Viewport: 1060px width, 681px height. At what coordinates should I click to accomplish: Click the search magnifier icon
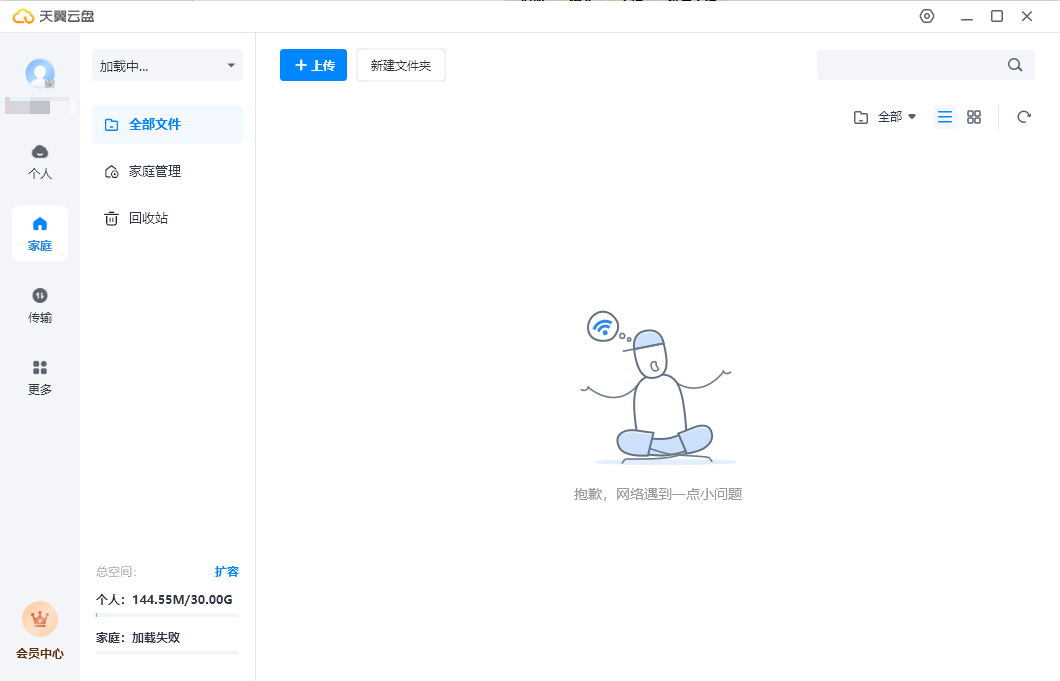click(x=1015, y=65)
